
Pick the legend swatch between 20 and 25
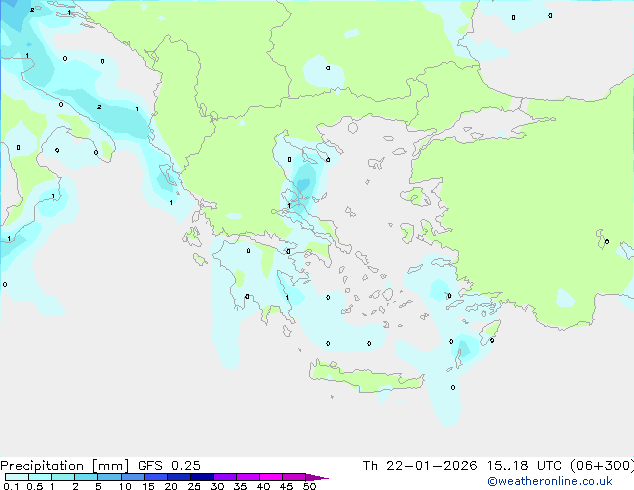click(x=179, y=477)
